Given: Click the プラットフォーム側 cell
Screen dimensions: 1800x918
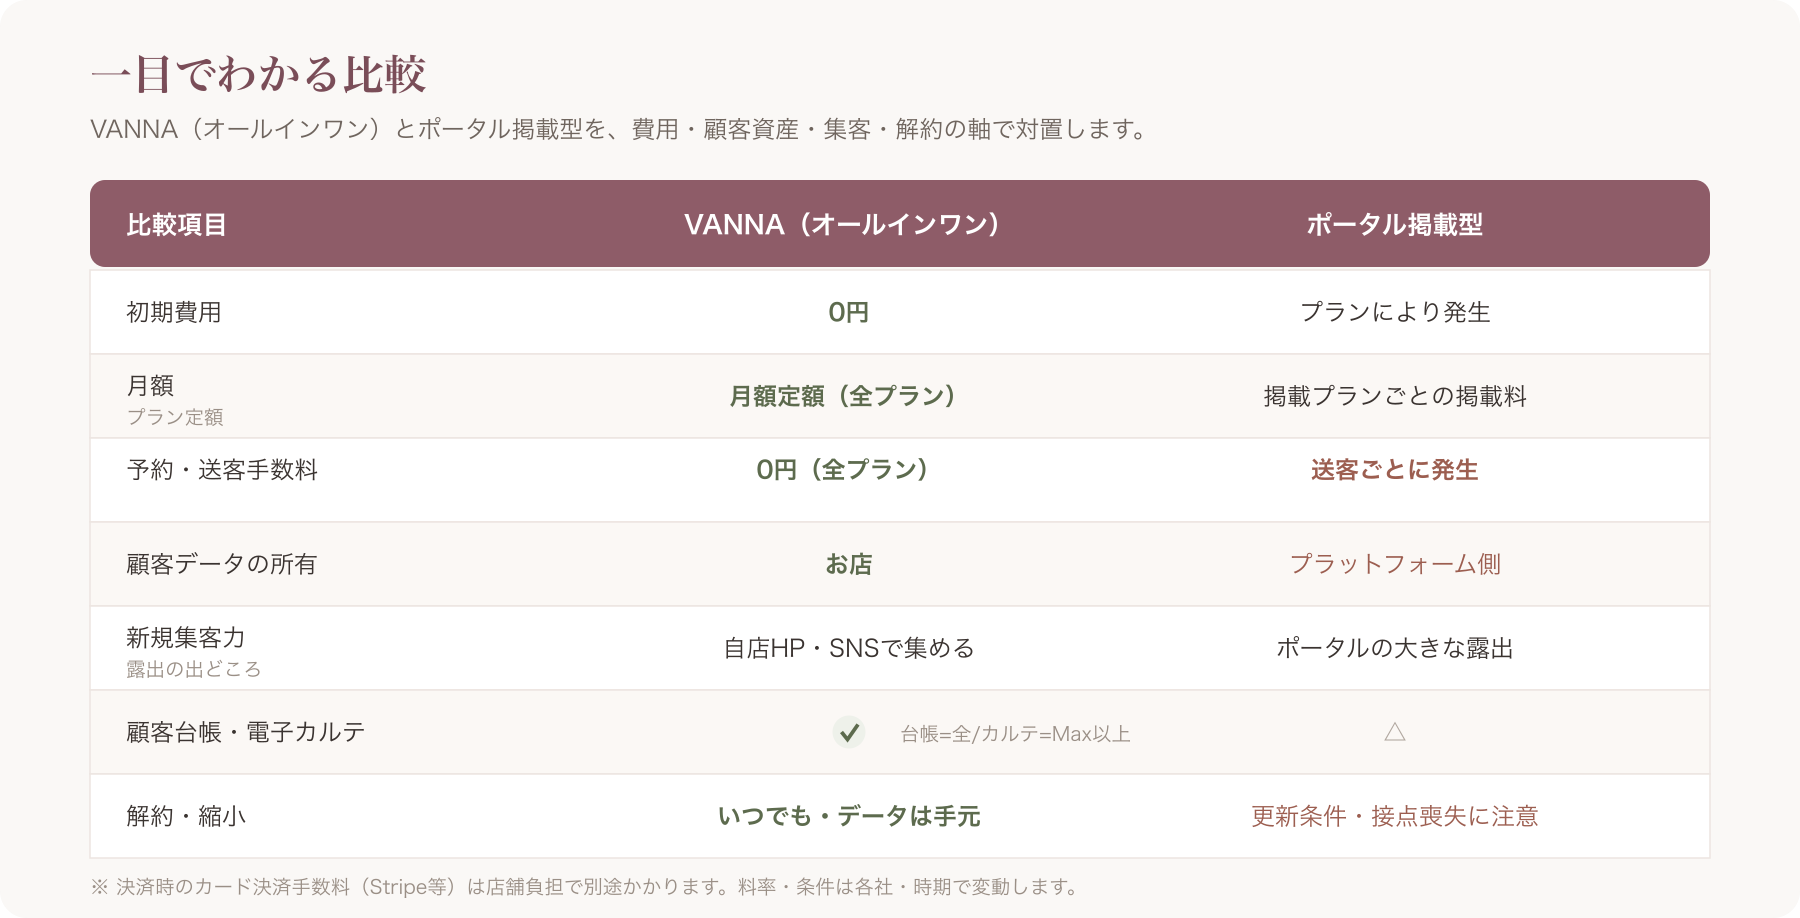Looking at the screenshot, I should [1395, 564].
